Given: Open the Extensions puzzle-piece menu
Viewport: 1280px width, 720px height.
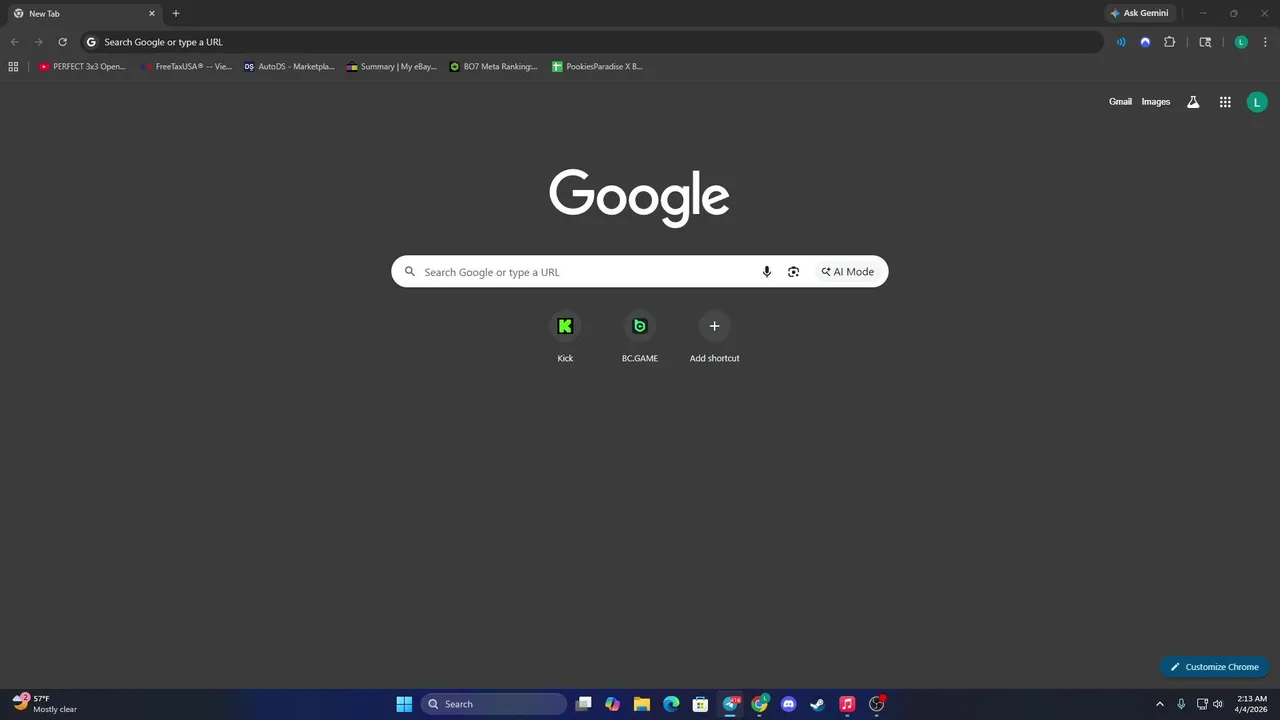Looking at the screenshot, I should click(1169, 42).
